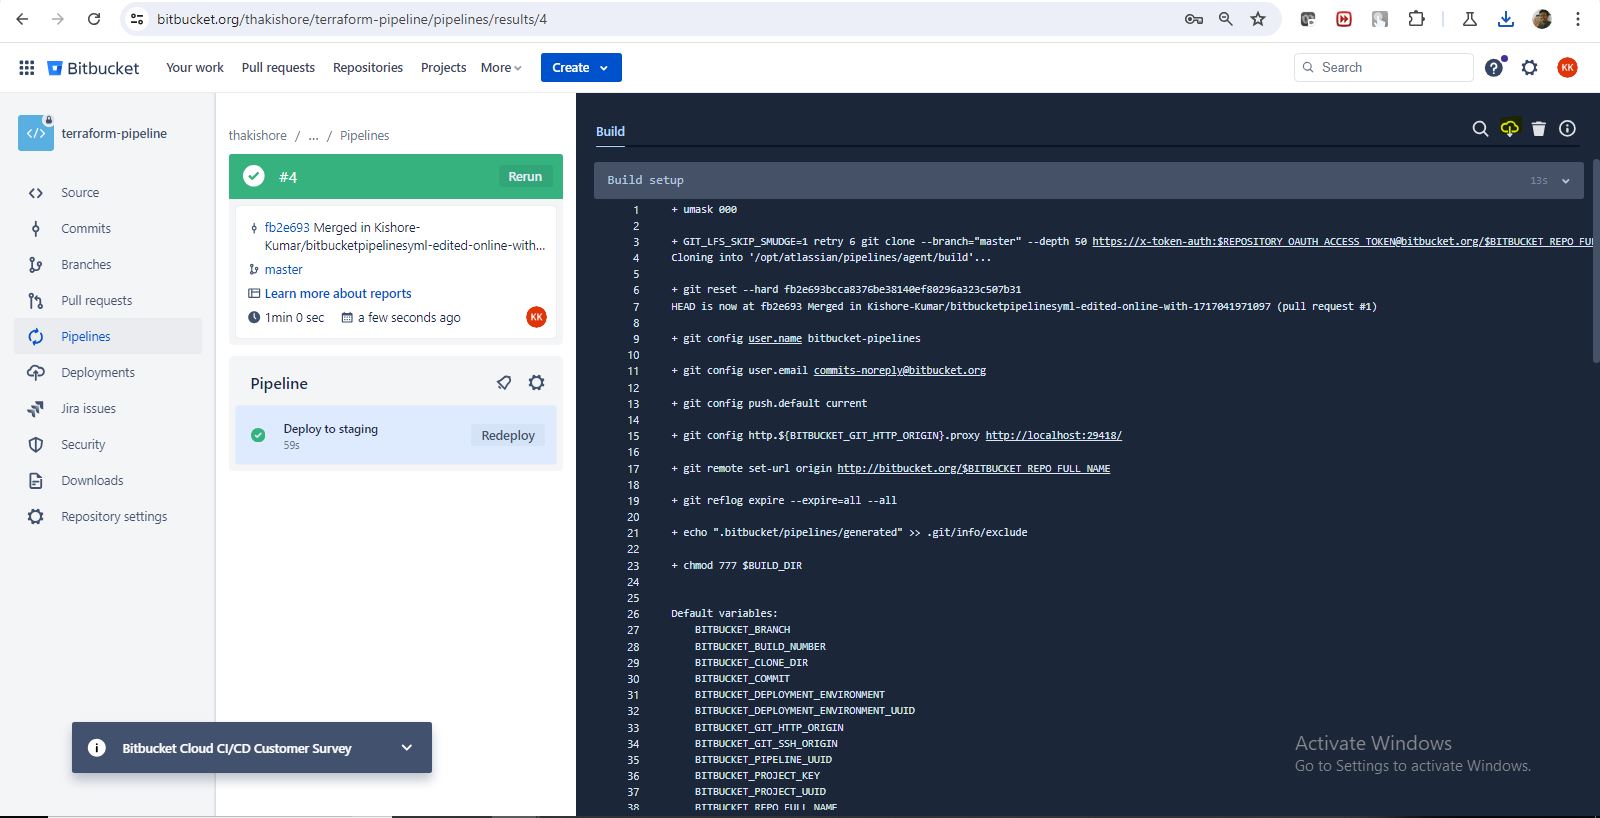Download the build log via cloud icon
This screenshot has width=1600, height=818.
tap(1509, 129)
